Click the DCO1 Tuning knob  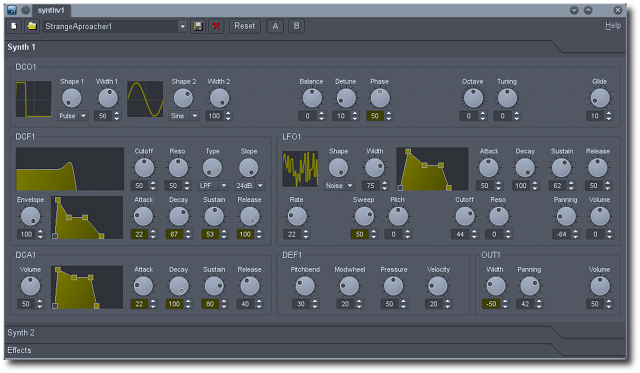[507, 98]
